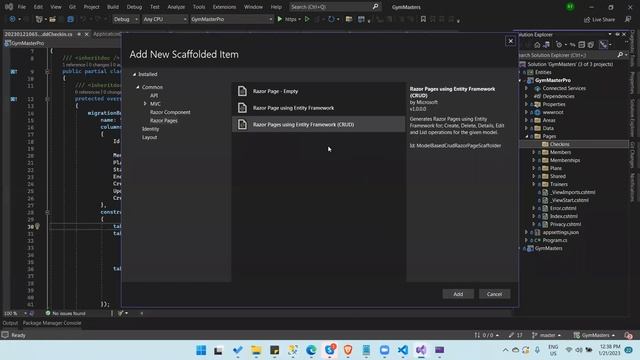
Task: Close the 20230121065 AddCheckins.cs editor tab
Action: (86, 34)
